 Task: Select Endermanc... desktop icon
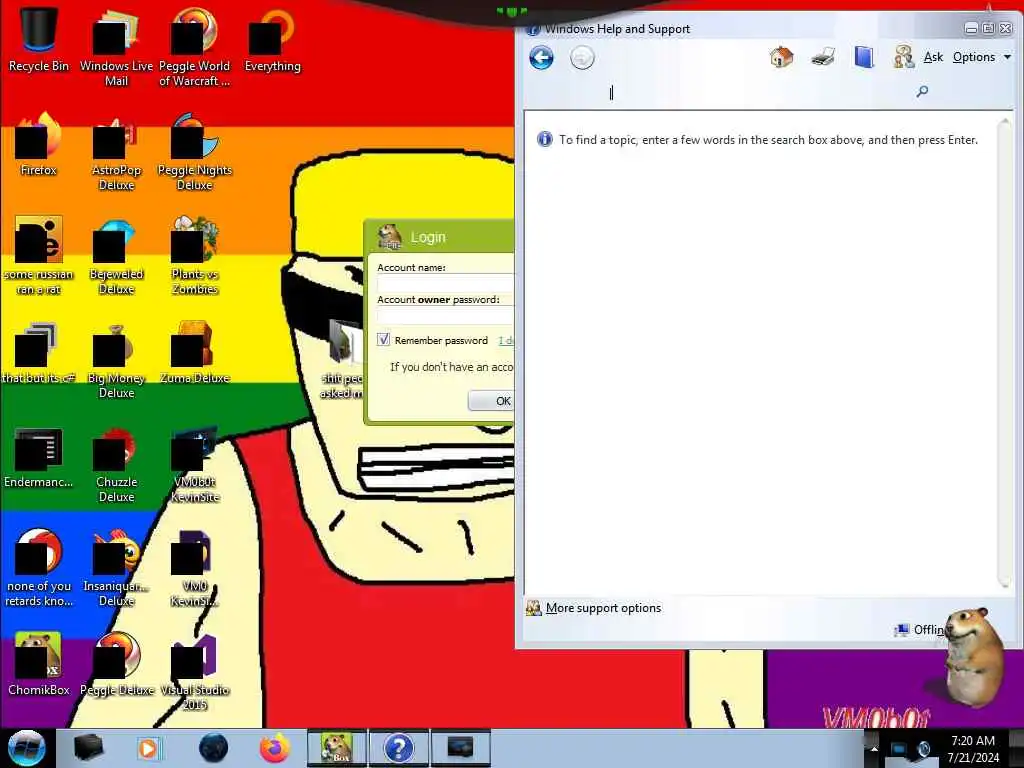[39, 456]
